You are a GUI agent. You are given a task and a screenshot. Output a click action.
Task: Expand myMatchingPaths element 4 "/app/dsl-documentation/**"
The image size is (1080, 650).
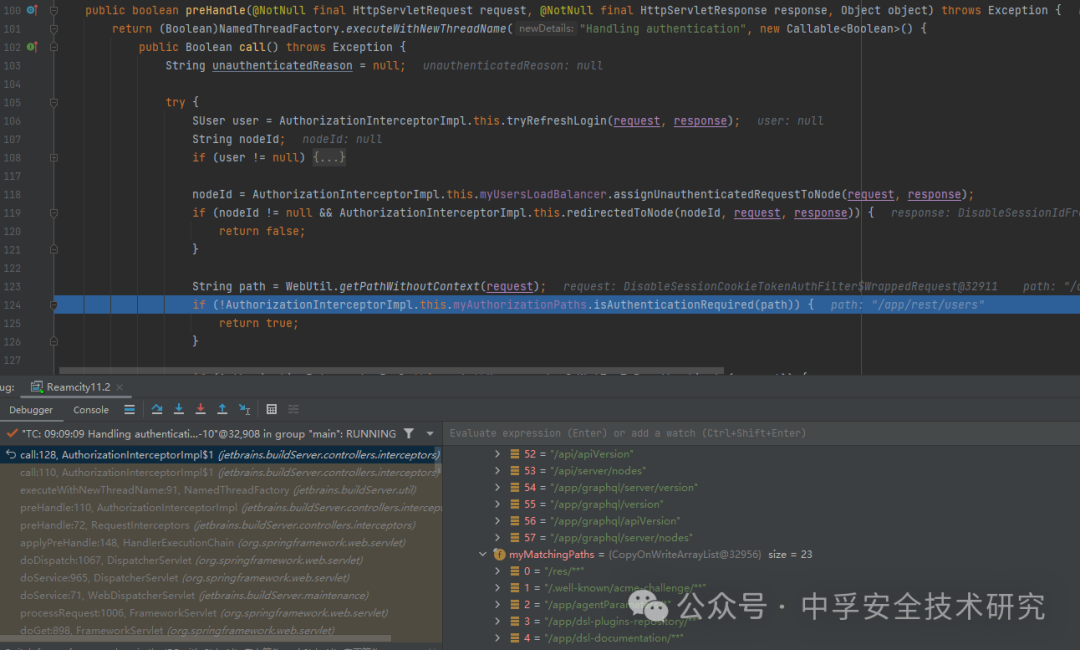(497, 638)
